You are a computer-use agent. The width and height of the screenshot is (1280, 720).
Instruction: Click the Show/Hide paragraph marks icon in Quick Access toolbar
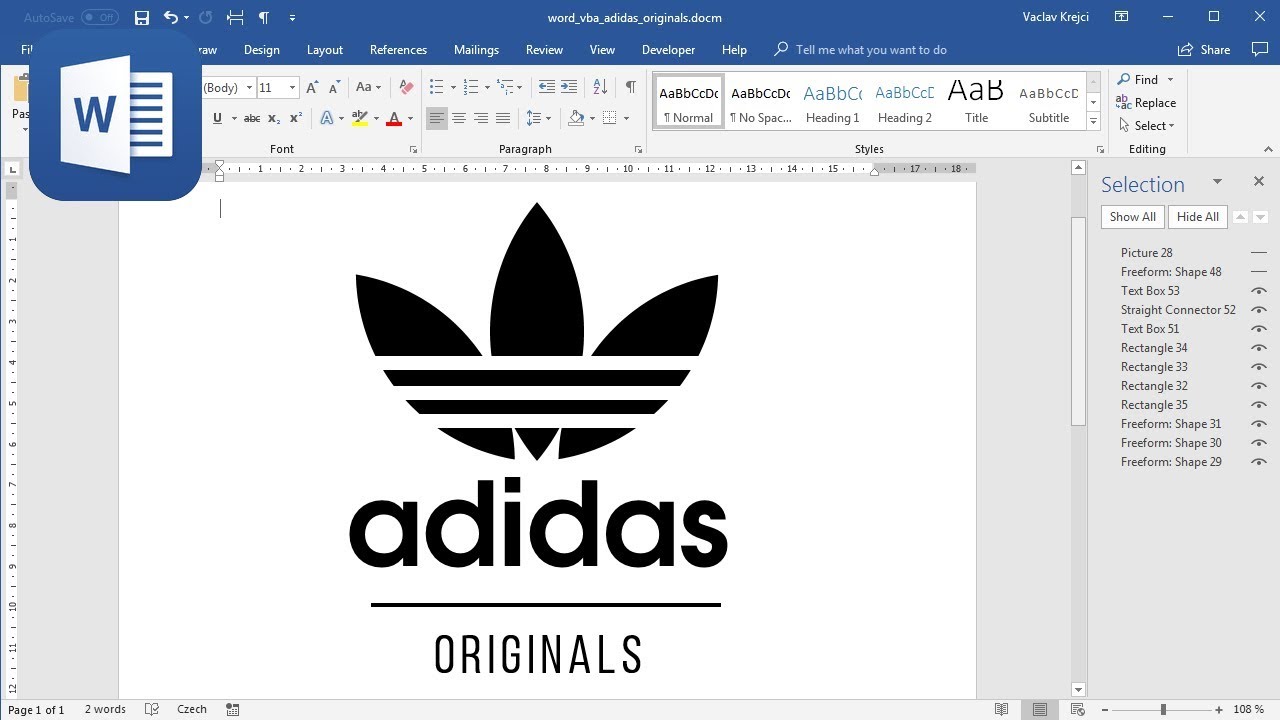tap(264, 18)
